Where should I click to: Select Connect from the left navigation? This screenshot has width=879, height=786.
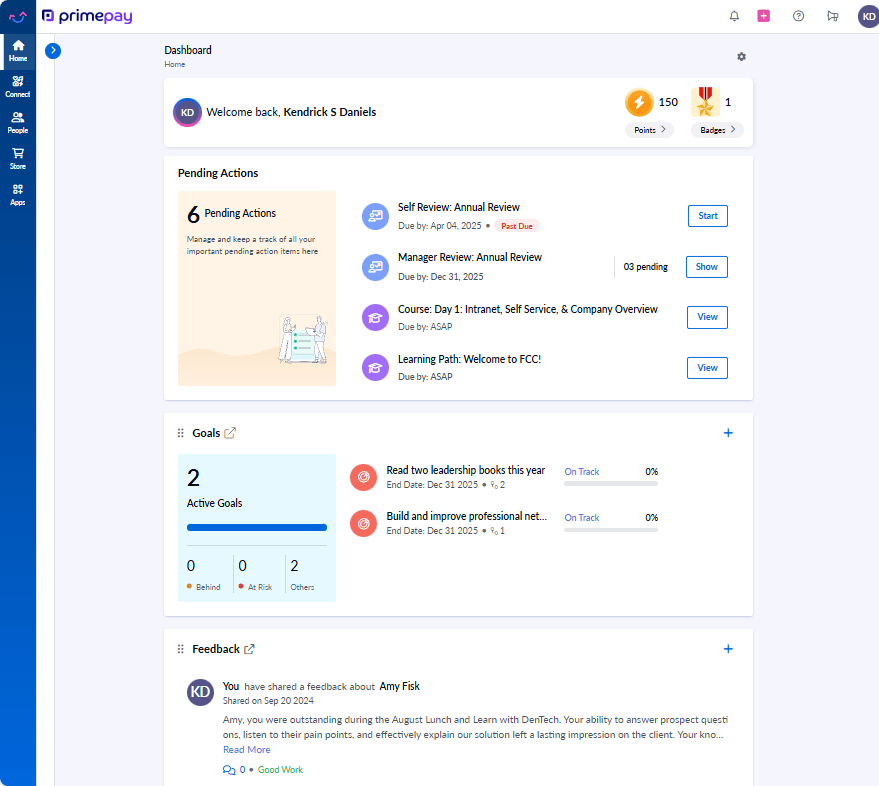tap(17, 87)
